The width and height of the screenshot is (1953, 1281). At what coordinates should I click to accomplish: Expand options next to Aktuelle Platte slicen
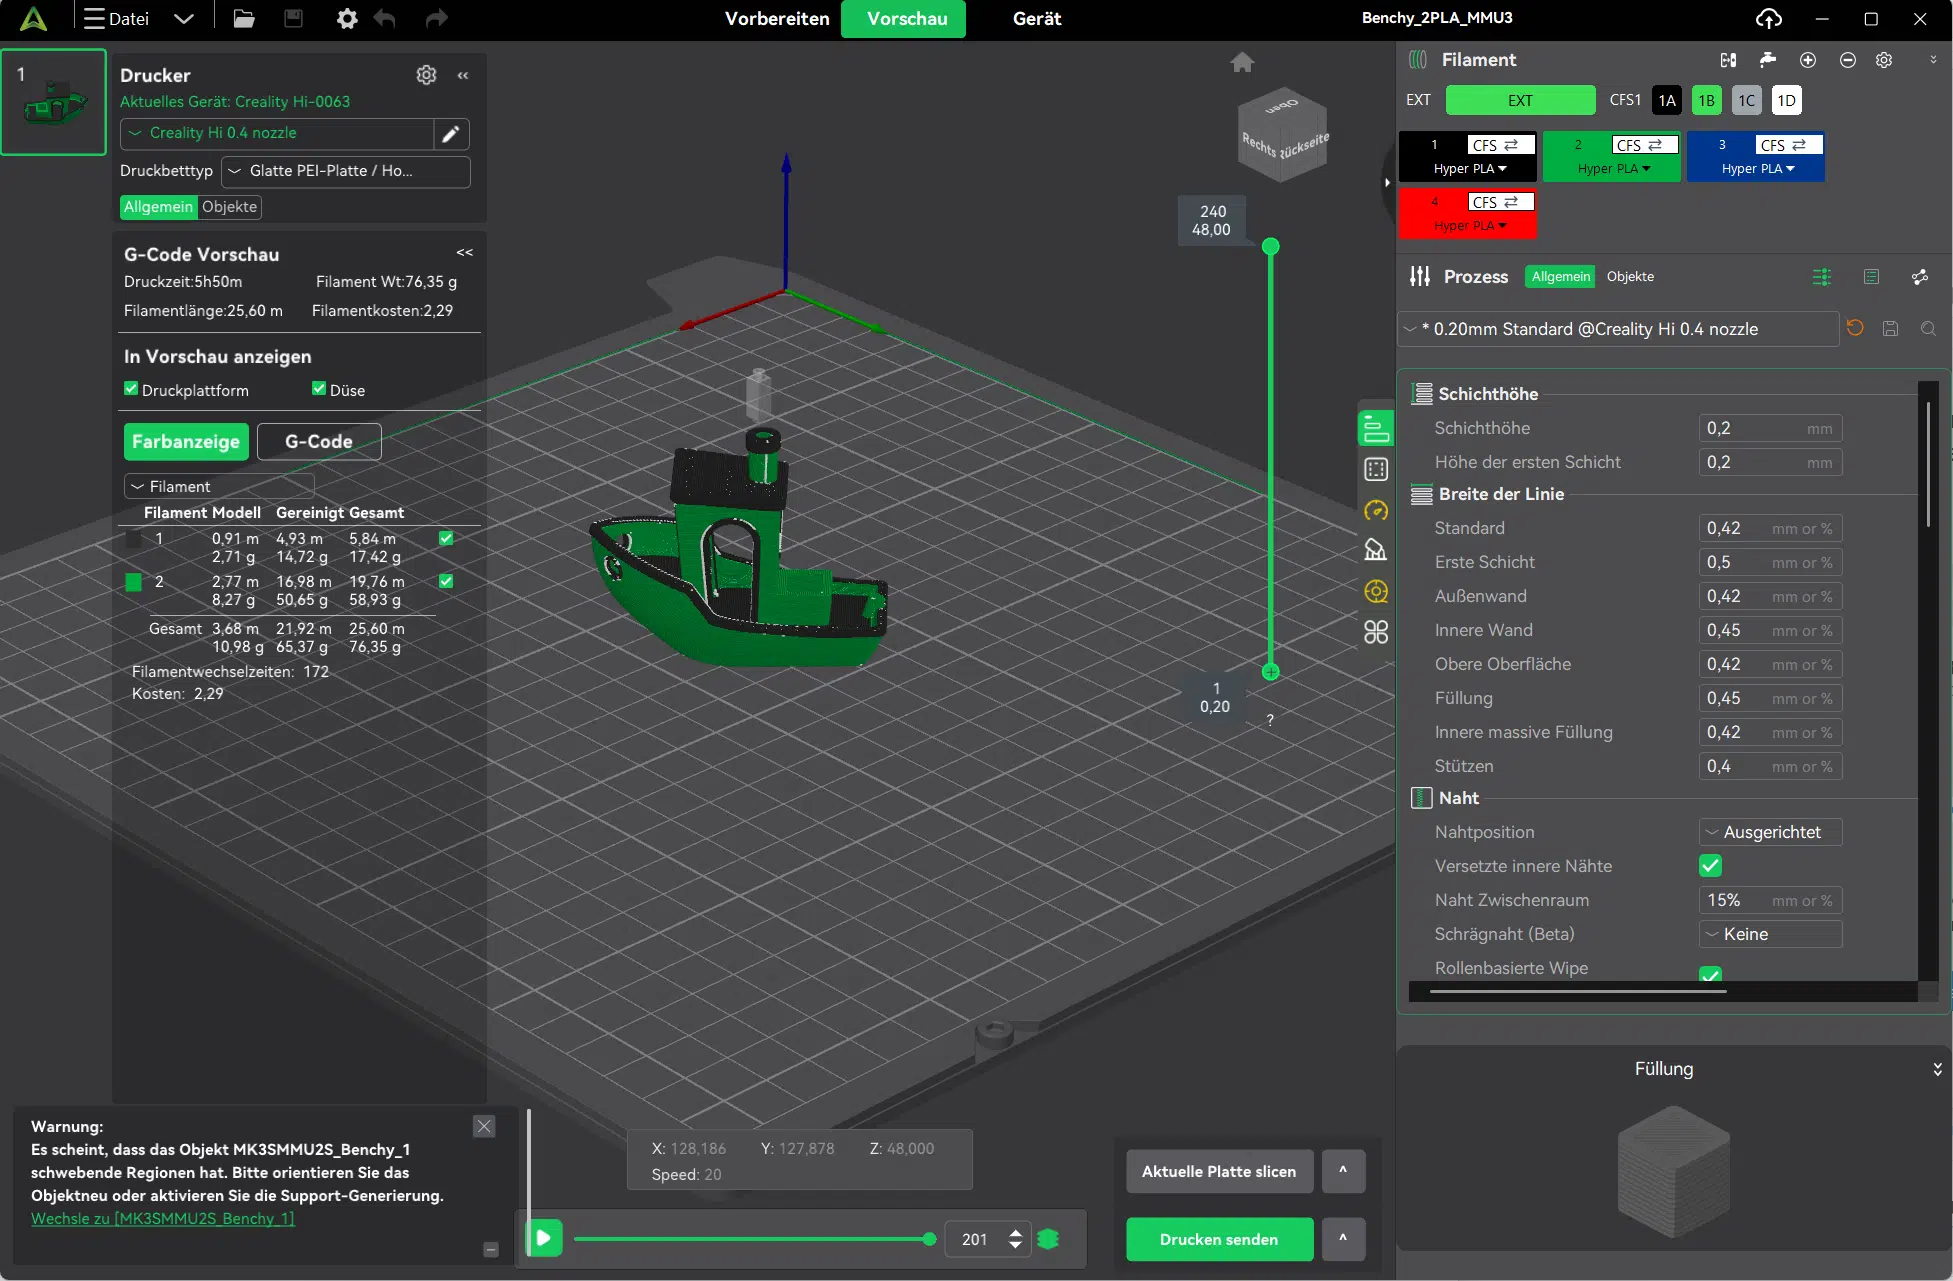coord(1343,1171)
